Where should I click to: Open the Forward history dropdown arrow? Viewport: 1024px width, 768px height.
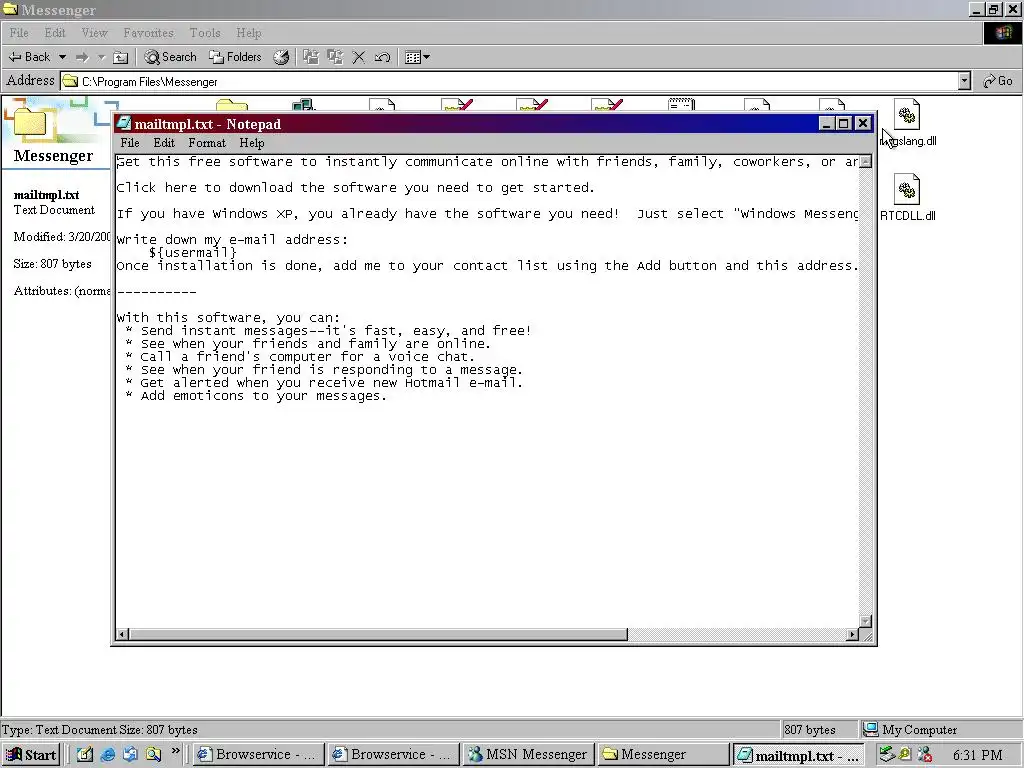[x=101, y=57]
